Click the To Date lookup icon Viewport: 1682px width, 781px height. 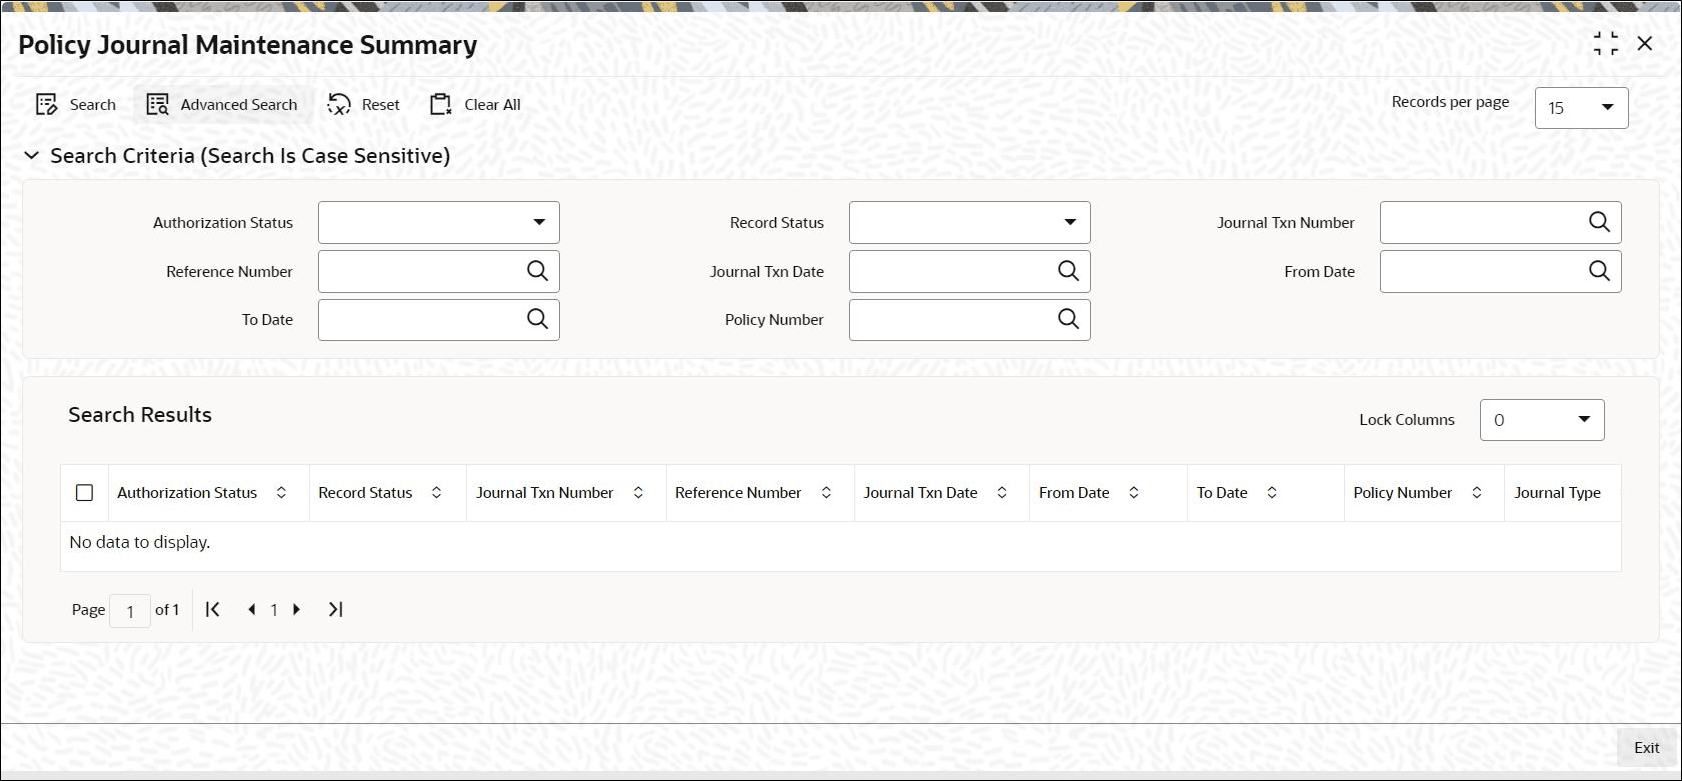pos(537,319)
